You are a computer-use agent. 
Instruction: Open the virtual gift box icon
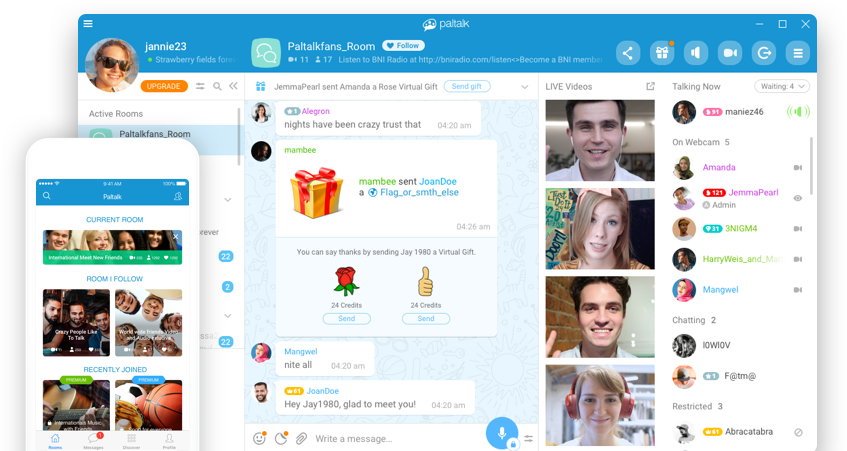pos(661,53)
